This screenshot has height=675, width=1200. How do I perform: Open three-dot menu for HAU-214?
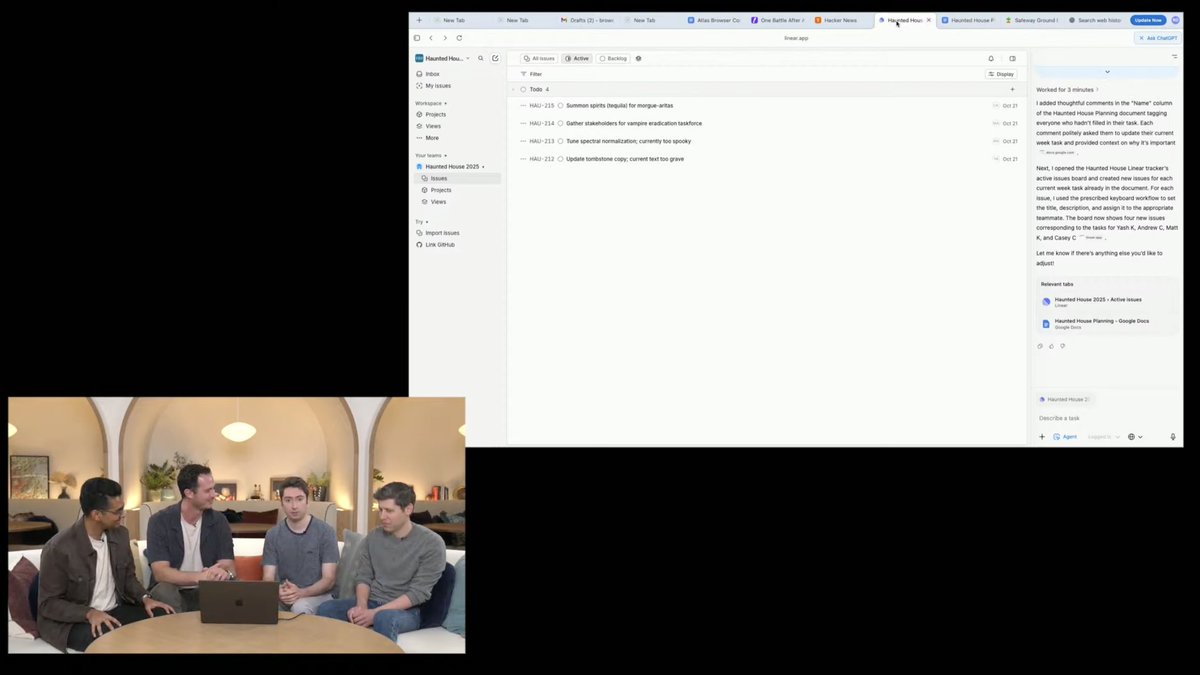(x=523, y=123)
